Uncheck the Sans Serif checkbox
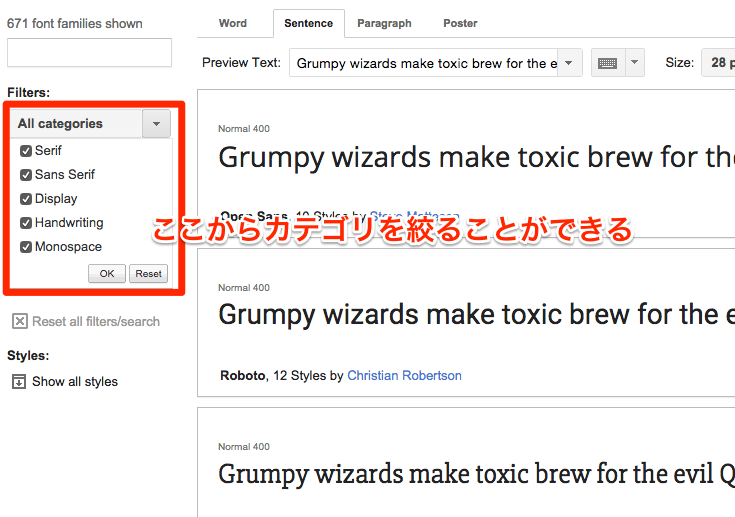Image resolution: width=735 pixels, height=517 pixels. [26, 175]
